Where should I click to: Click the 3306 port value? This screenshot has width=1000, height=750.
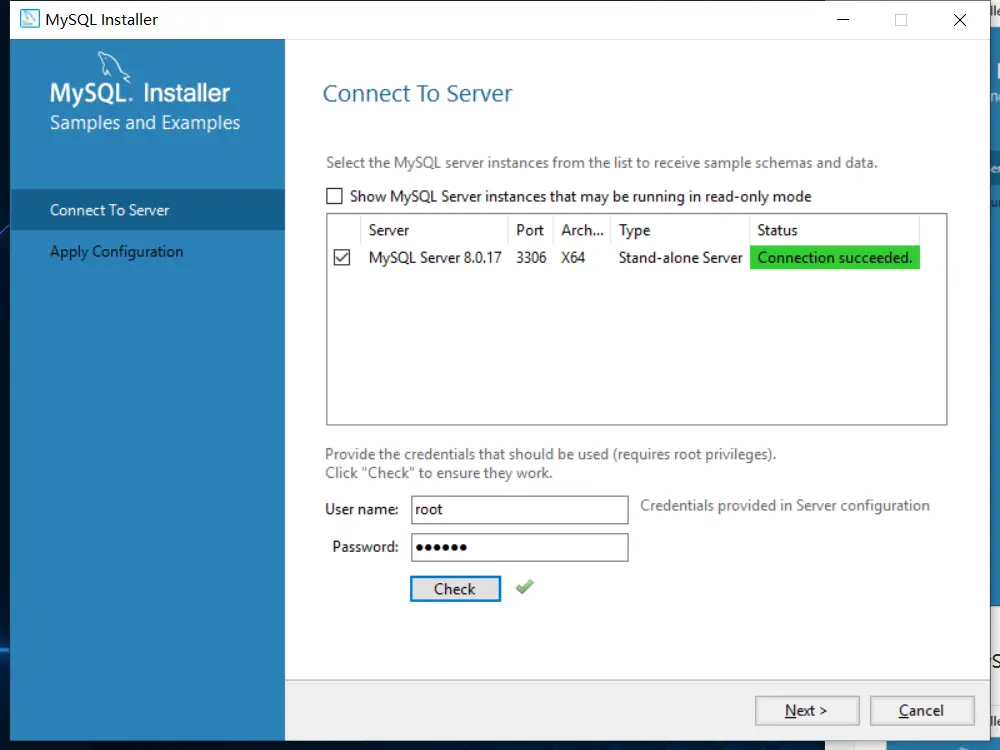click(x=531, y=258)
